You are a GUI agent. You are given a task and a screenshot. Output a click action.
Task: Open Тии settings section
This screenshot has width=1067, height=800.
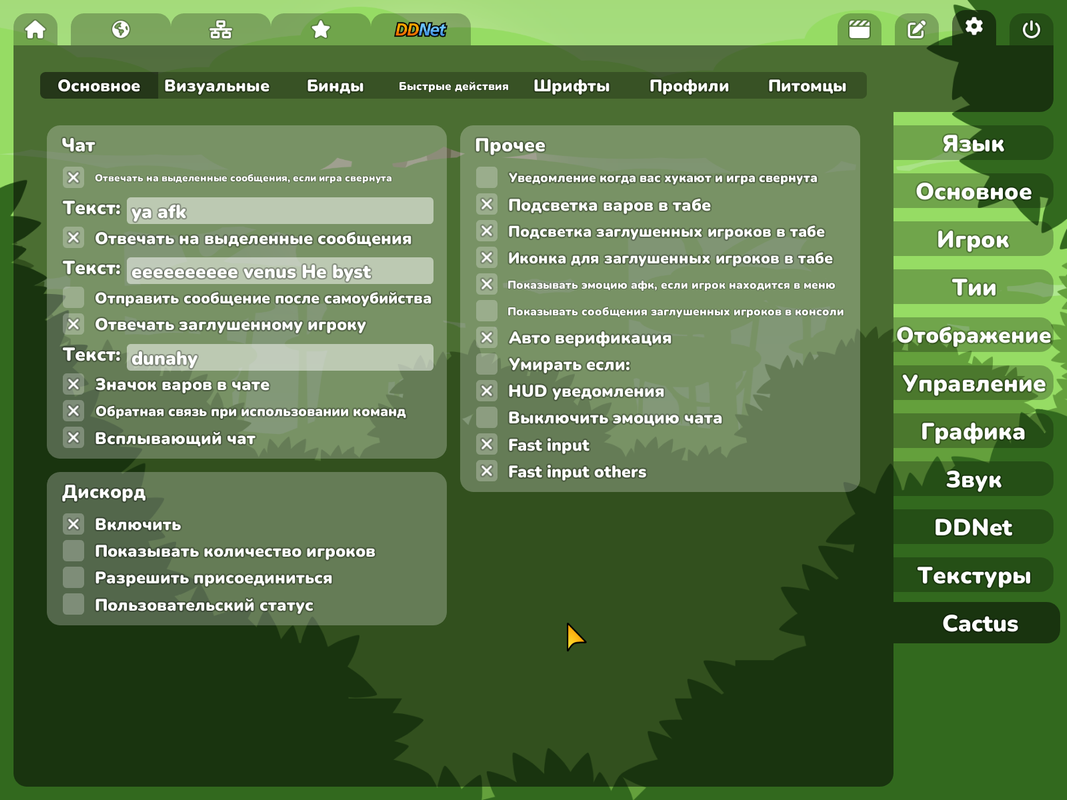(973, 288)
